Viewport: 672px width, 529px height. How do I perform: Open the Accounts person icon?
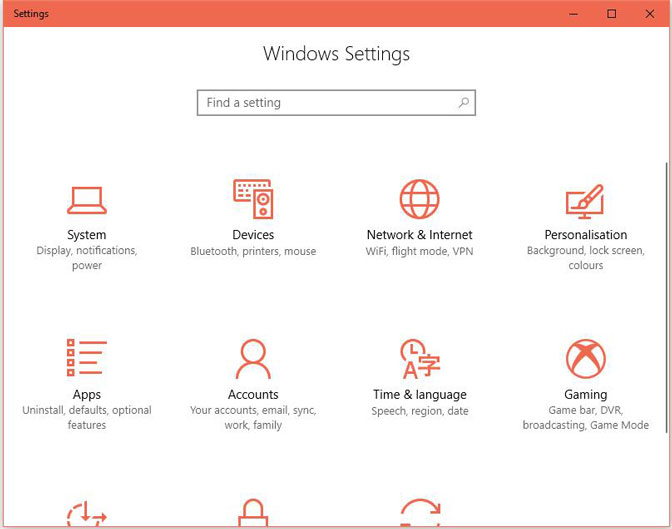tap(253, 359)
